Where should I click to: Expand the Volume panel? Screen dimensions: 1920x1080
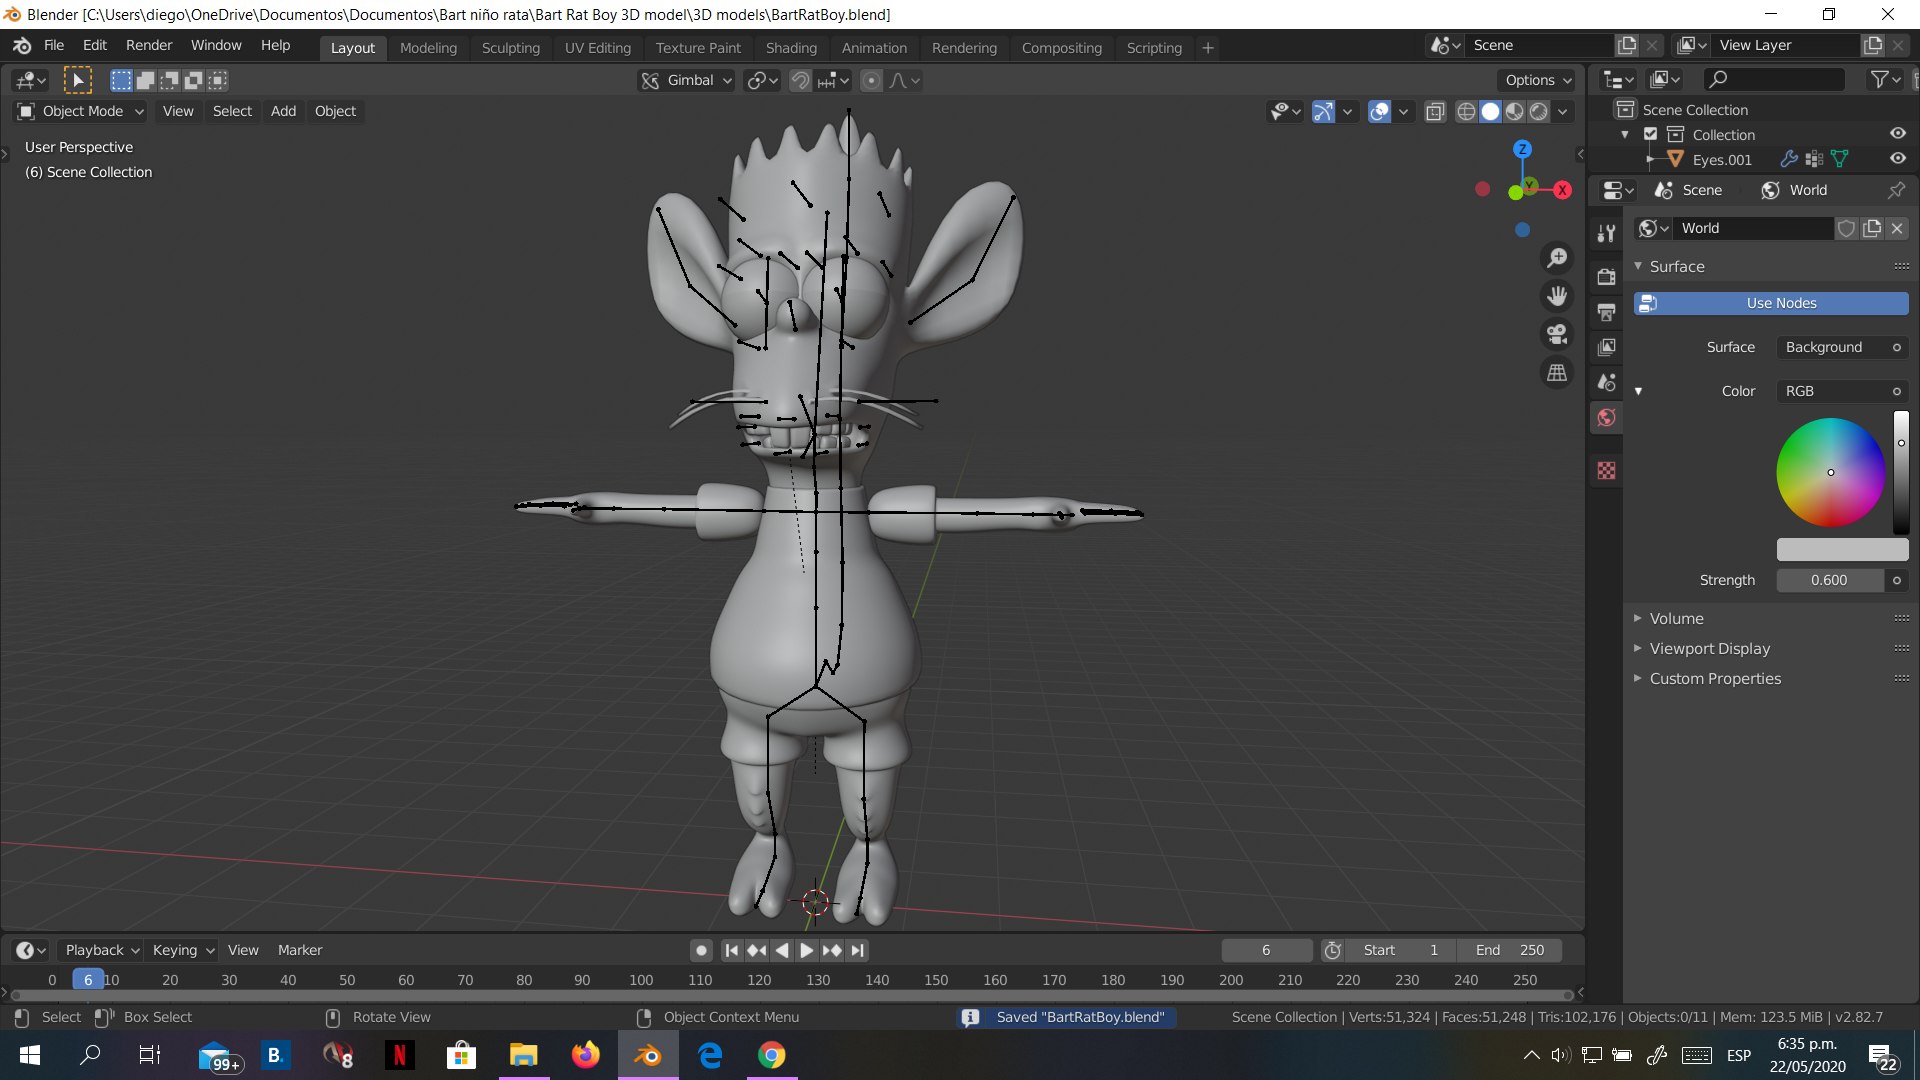1676,618
